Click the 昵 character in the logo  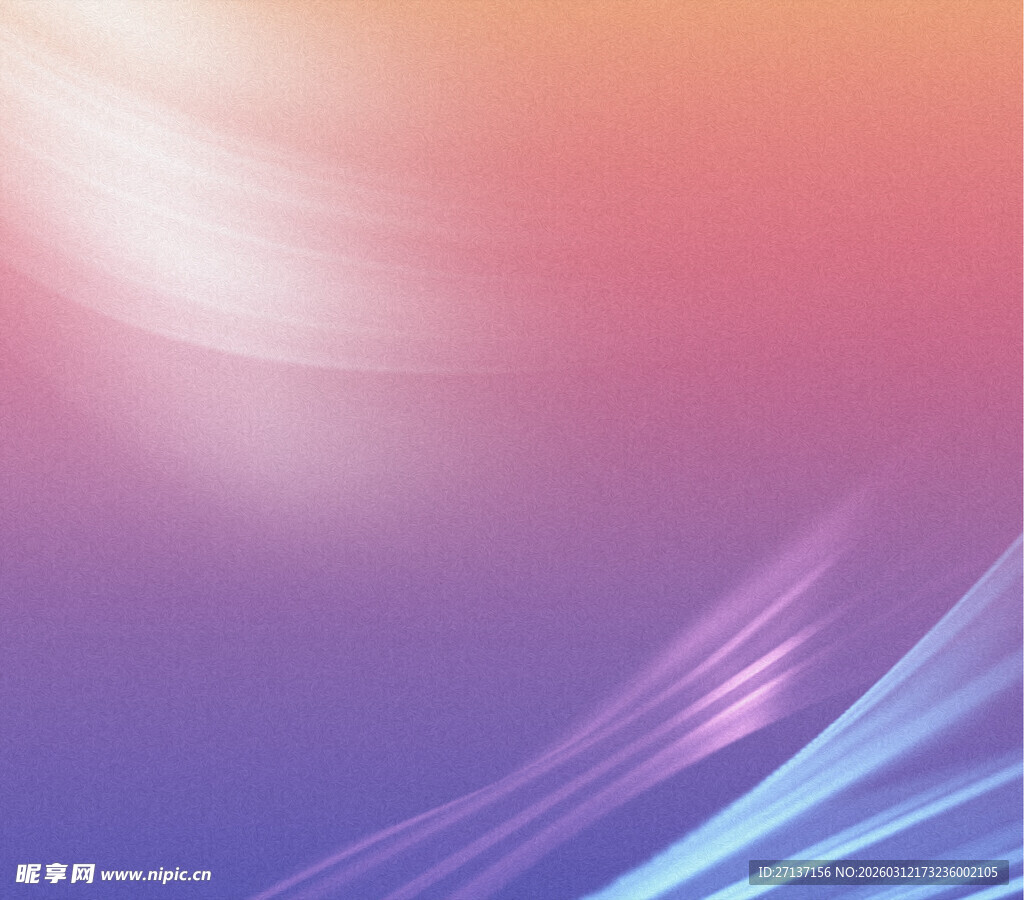[x=28, y=873]
